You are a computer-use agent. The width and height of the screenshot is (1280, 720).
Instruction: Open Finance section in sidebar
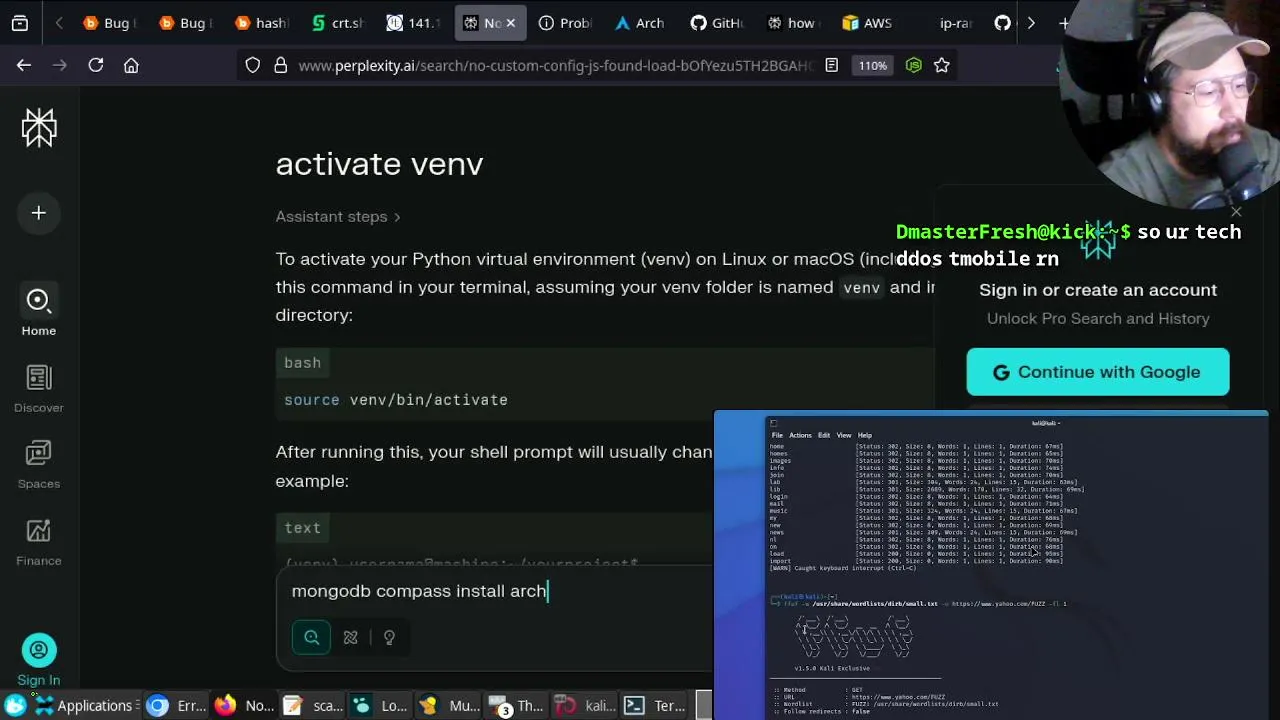coord(39,542)
